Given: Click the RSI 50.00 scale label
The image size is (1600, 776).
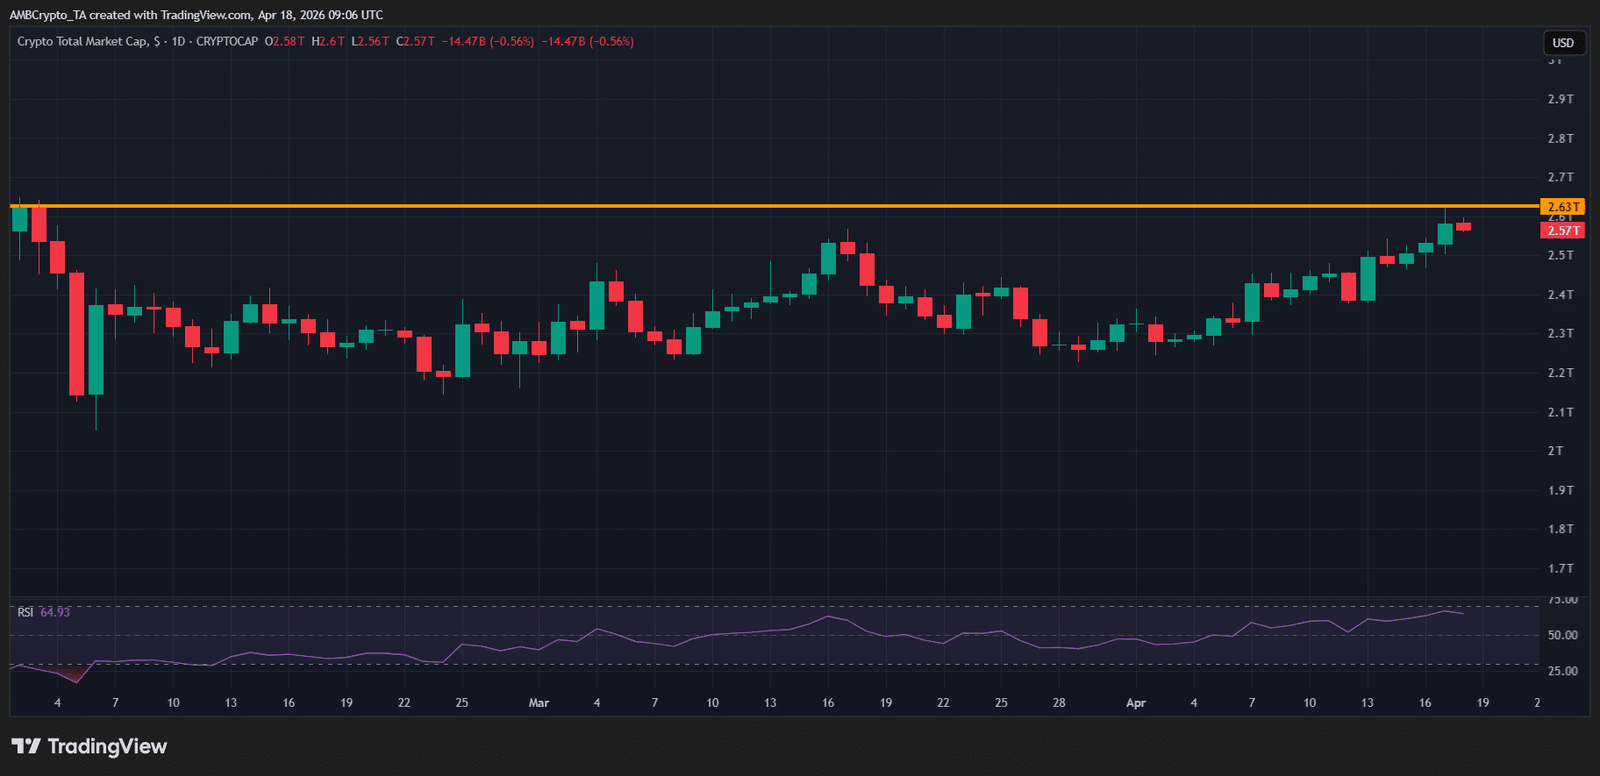Looking at the screenshot, I should tap(1562, 635).
